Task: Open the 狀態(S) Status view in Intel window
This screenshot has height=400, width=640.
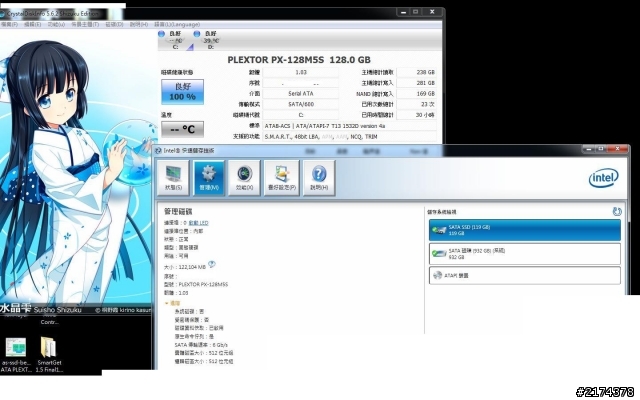Action: click(173, 178)
